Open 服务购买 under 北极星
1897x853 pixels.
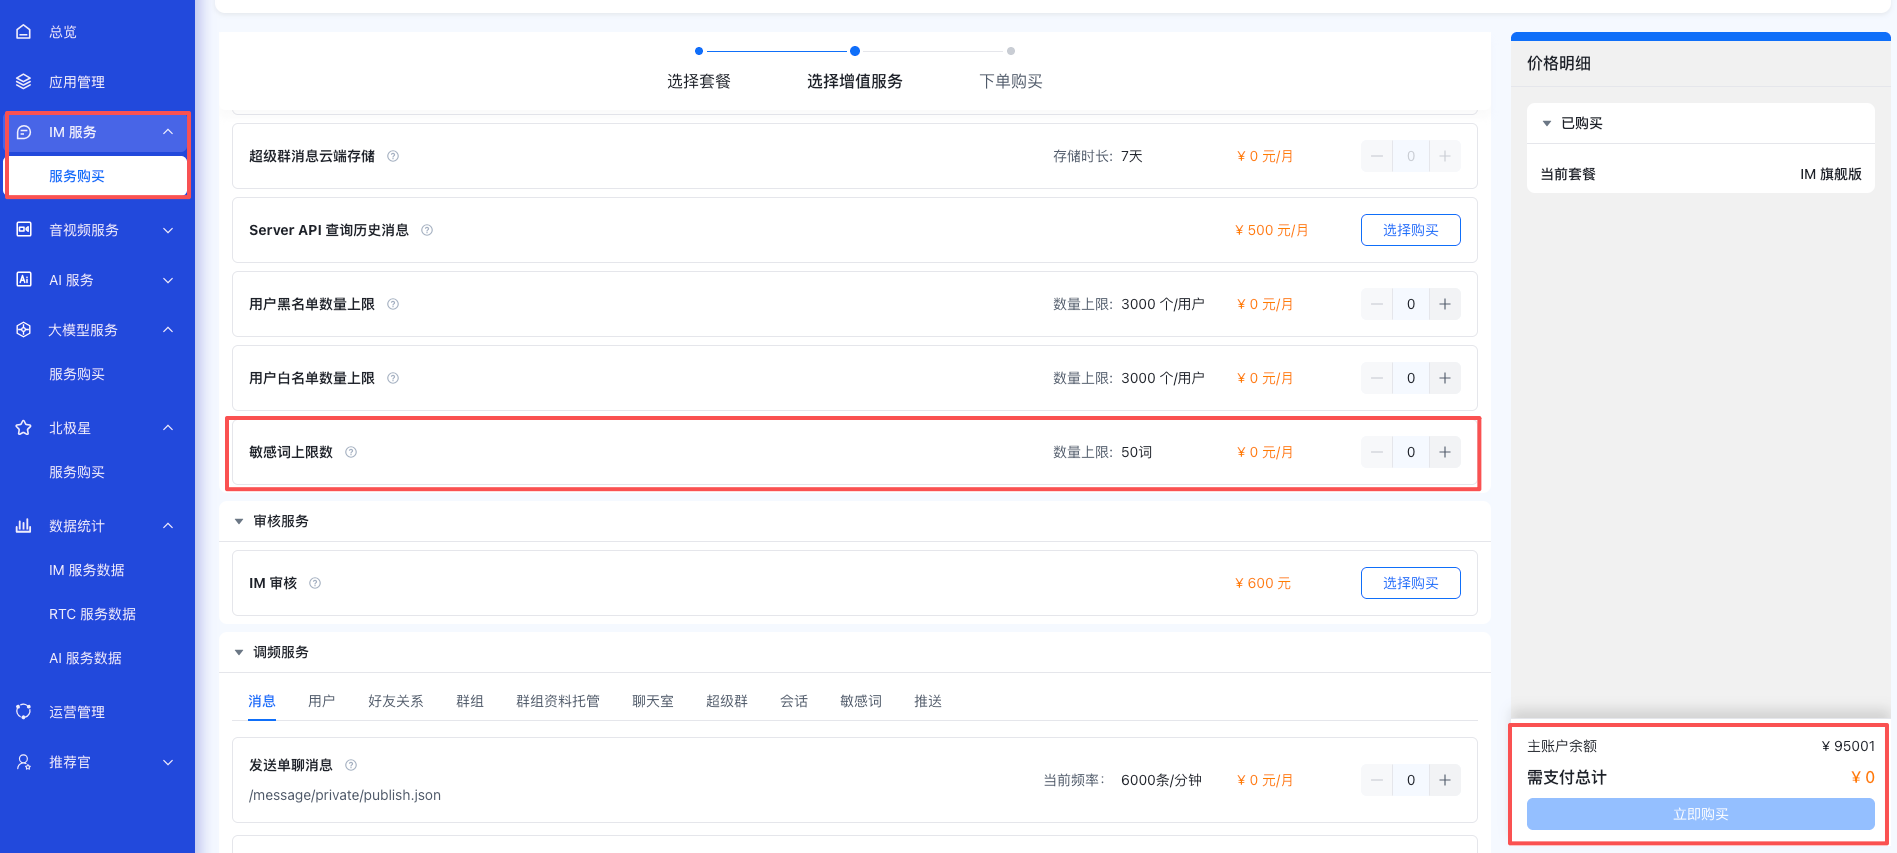[x=77, y=472]
